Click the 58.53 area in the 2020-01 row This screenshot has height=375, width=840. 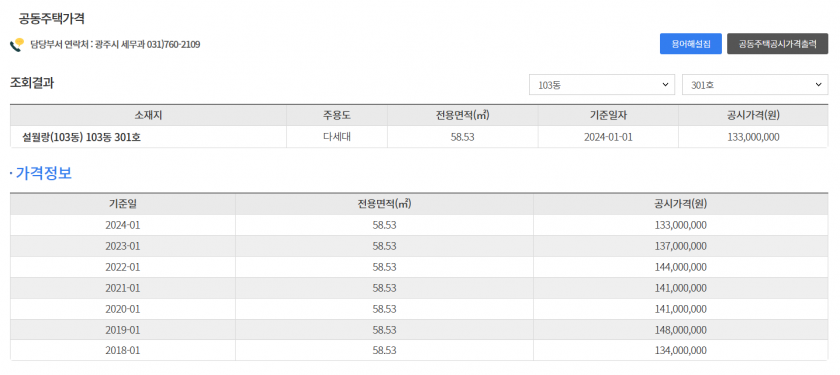click(x=384, y=309)
